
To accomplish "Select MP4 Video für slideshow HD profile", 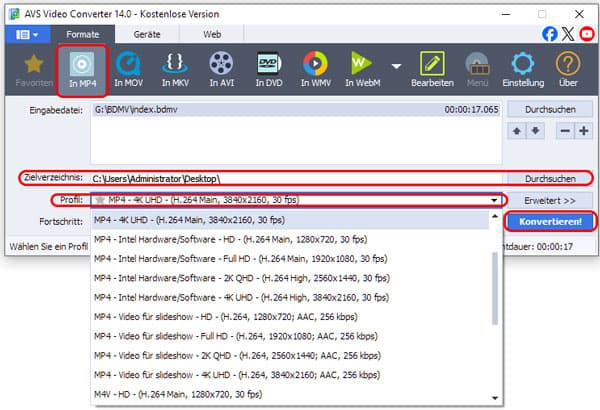I will click(290, 317).
